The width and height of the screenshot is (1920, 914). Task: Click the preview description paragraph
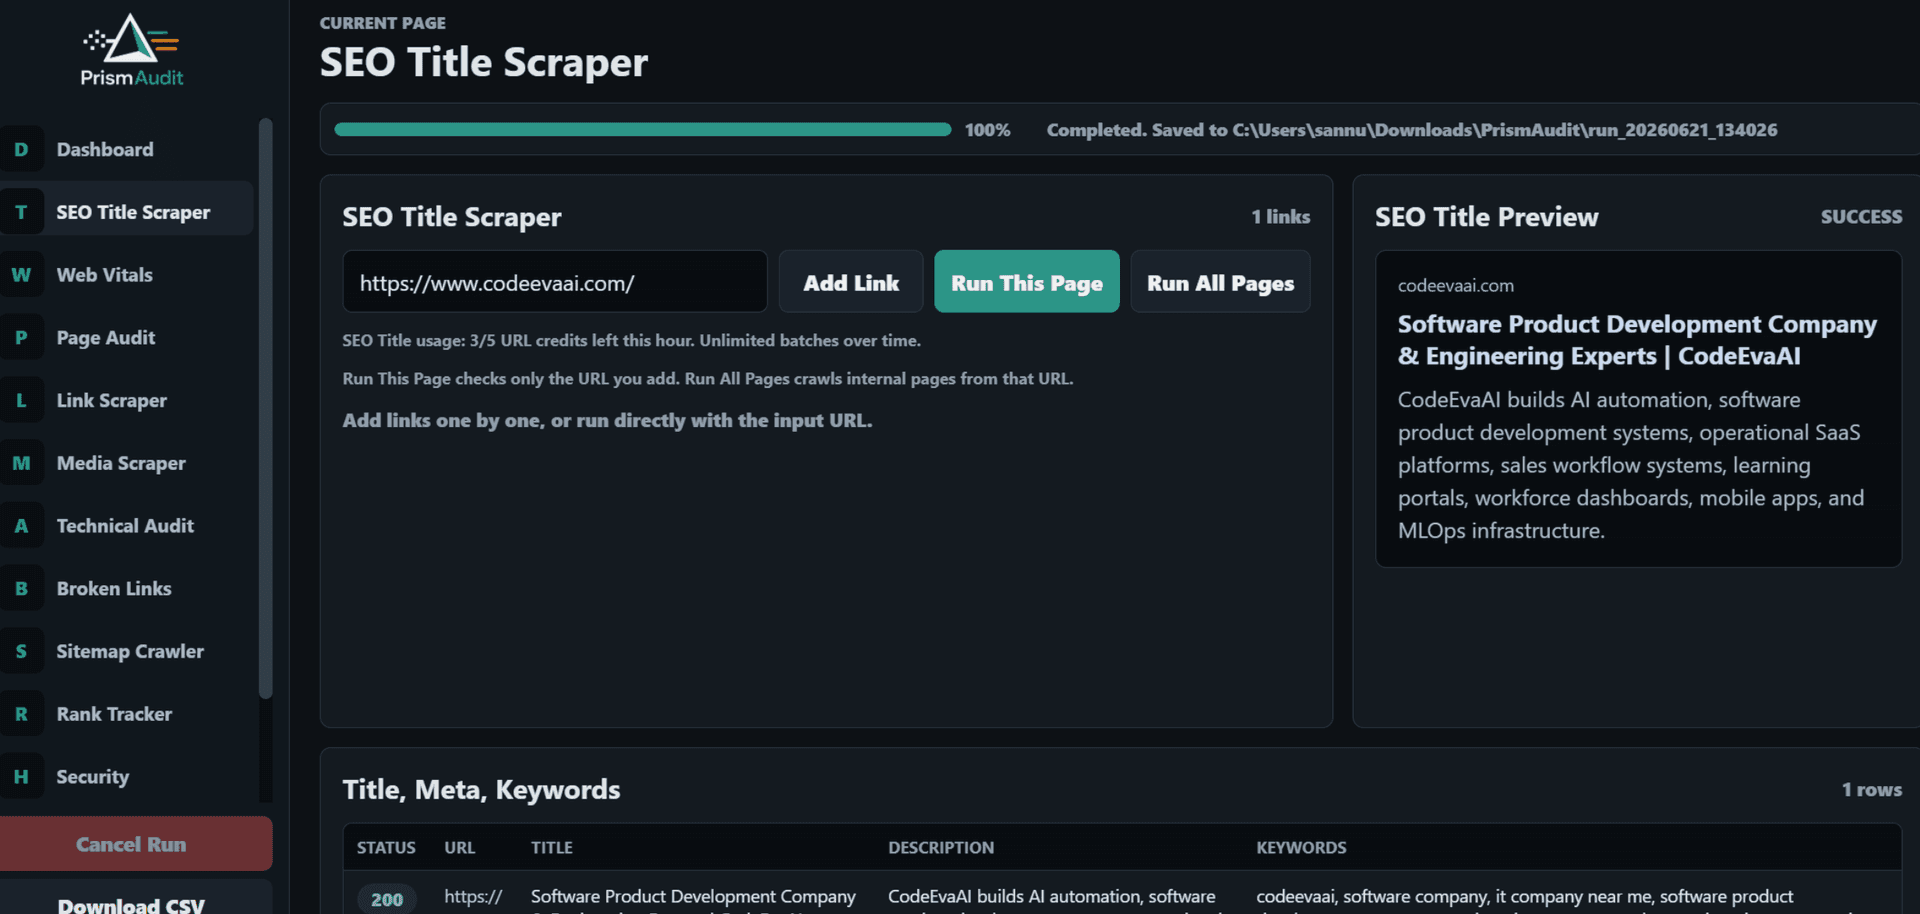tap(1631, 465)
